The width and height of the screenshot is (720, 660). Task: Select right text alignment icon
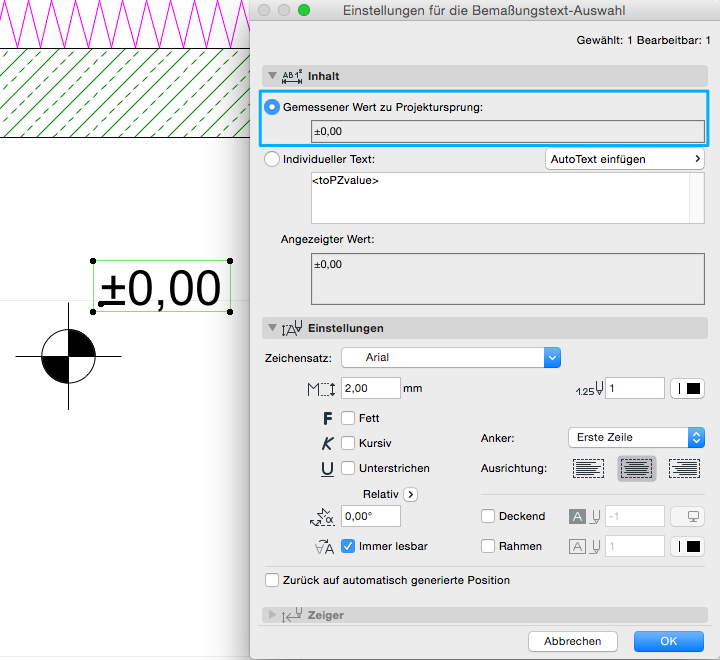pos(684,468)
